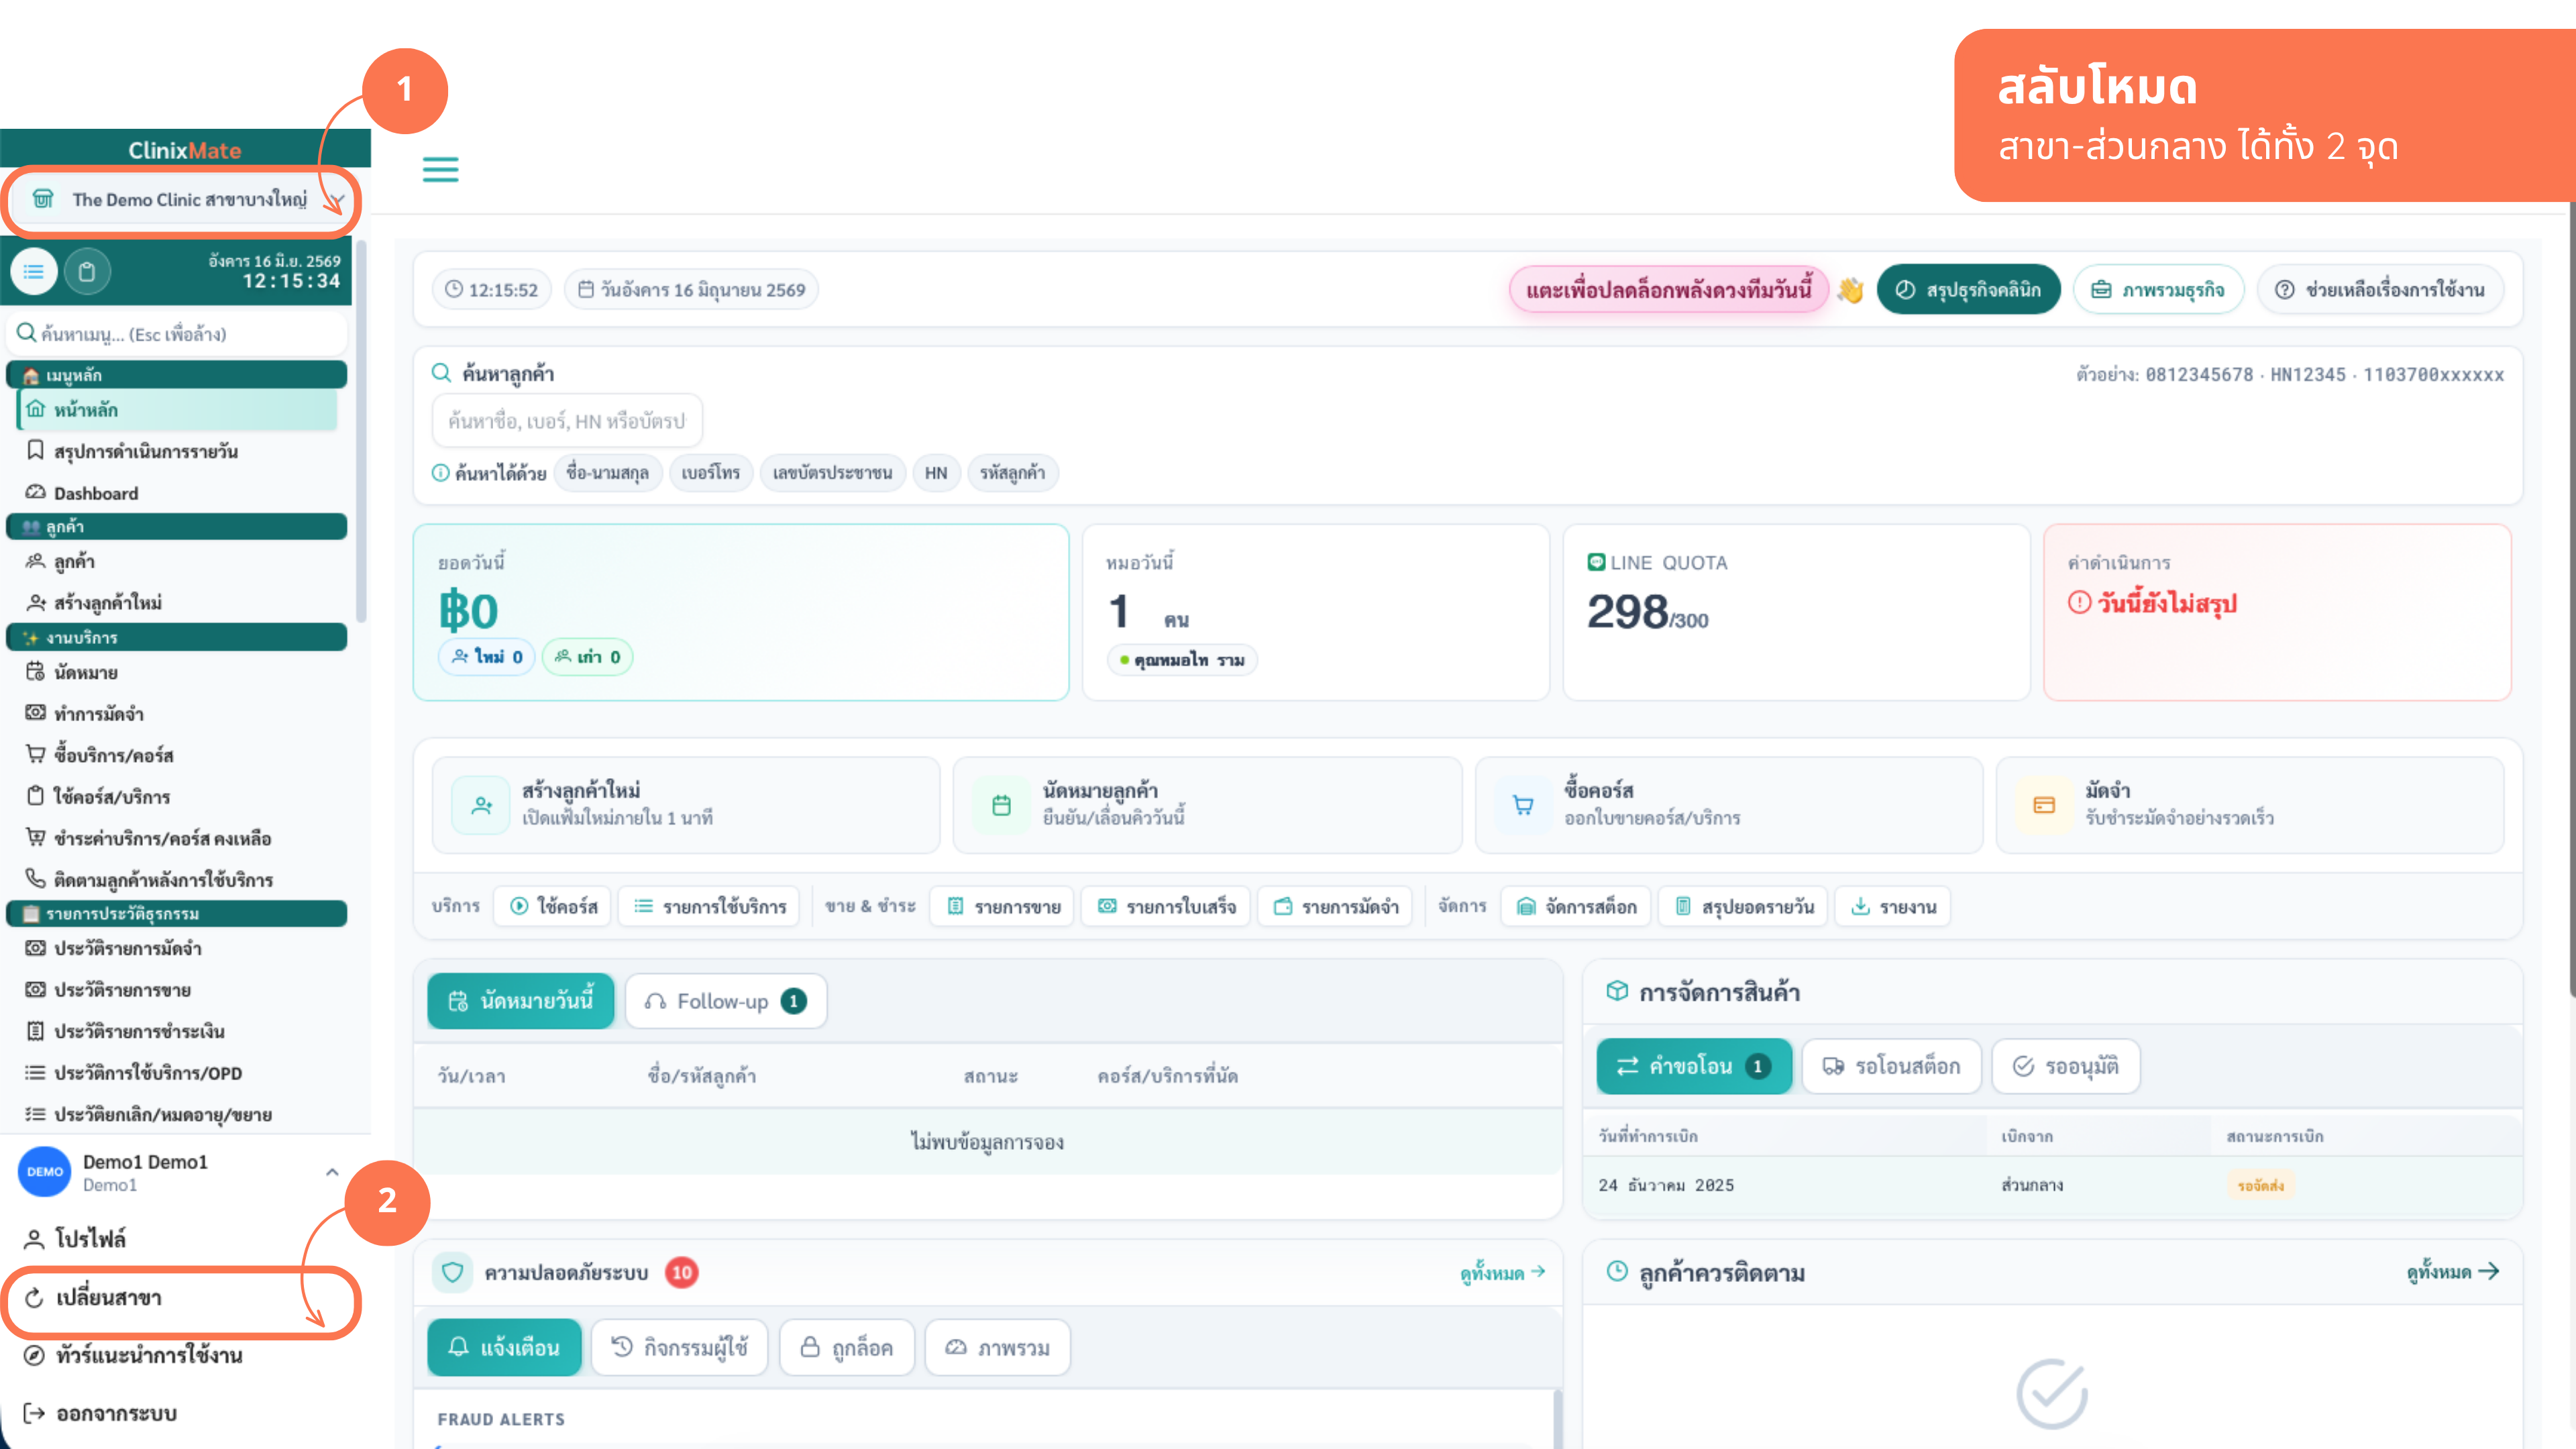Focus the customer search input field
Screen dimensions: 2576x1449
click(567, 421)
